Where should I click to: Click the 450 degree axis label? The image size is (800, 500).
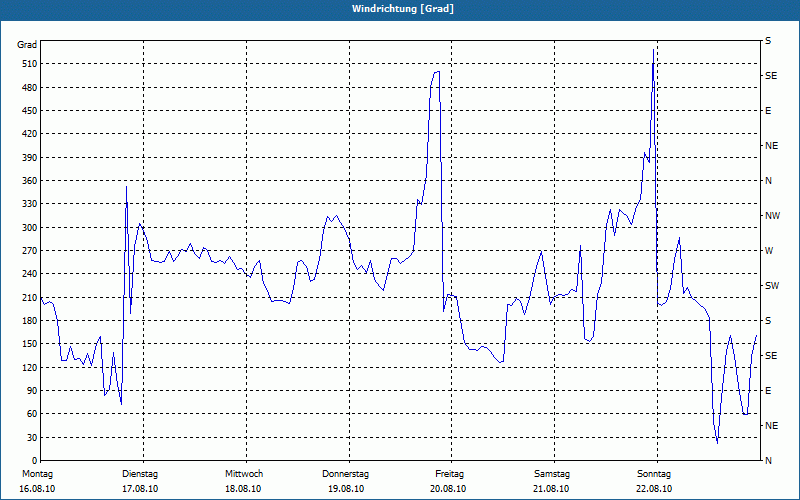pyautogui.click(x=30, y=111)
